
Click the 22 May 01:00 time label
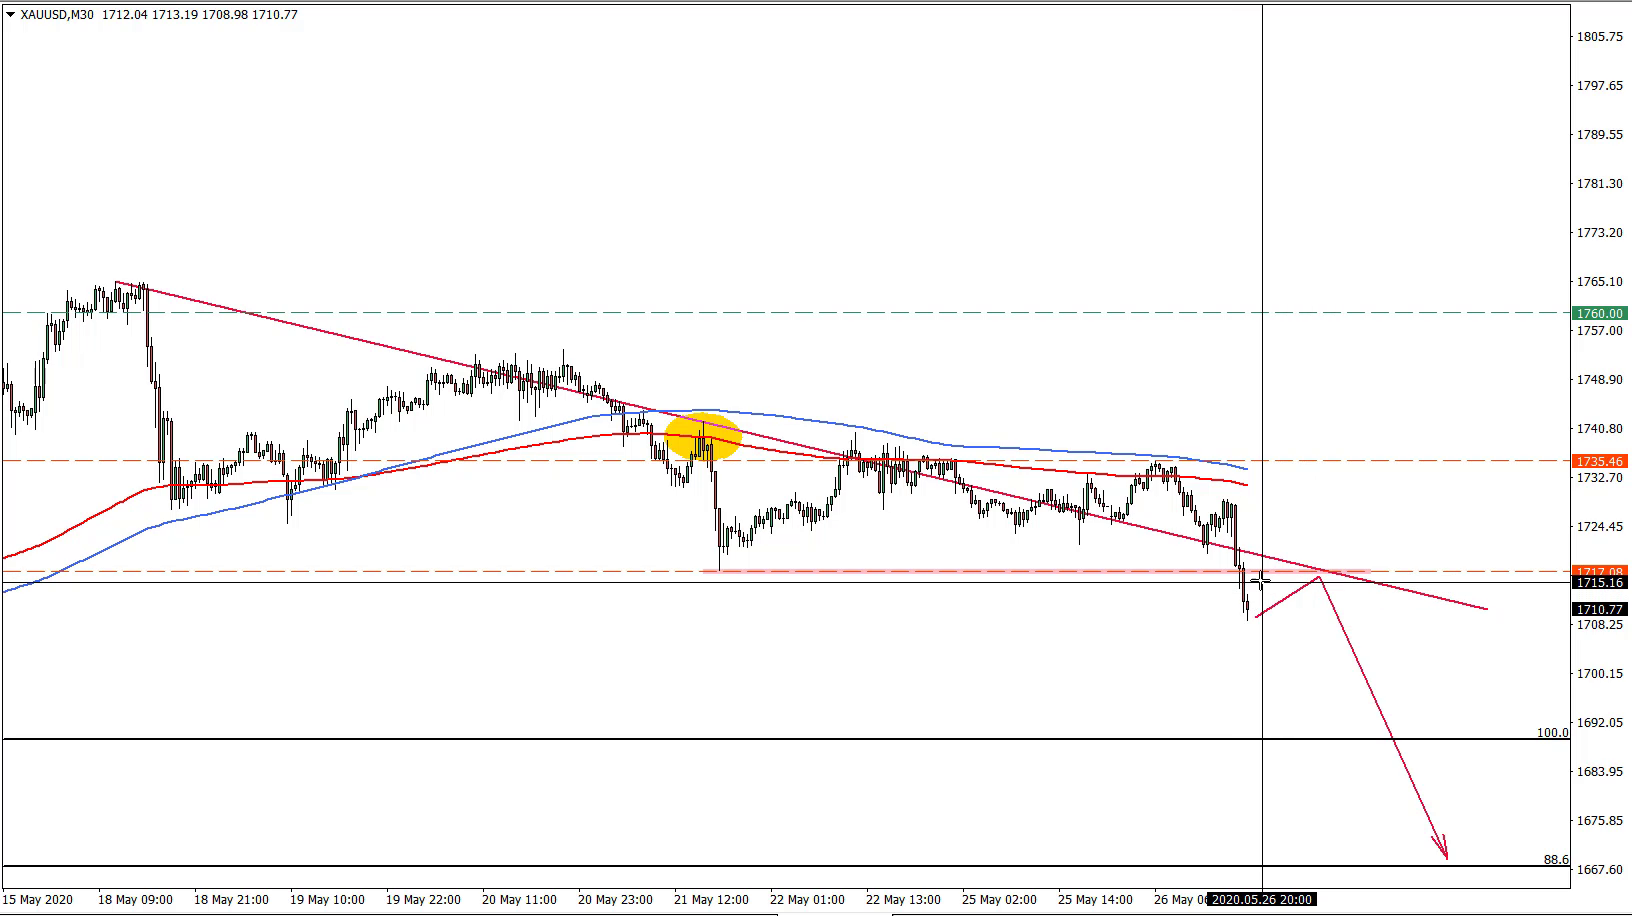[807, 900]
